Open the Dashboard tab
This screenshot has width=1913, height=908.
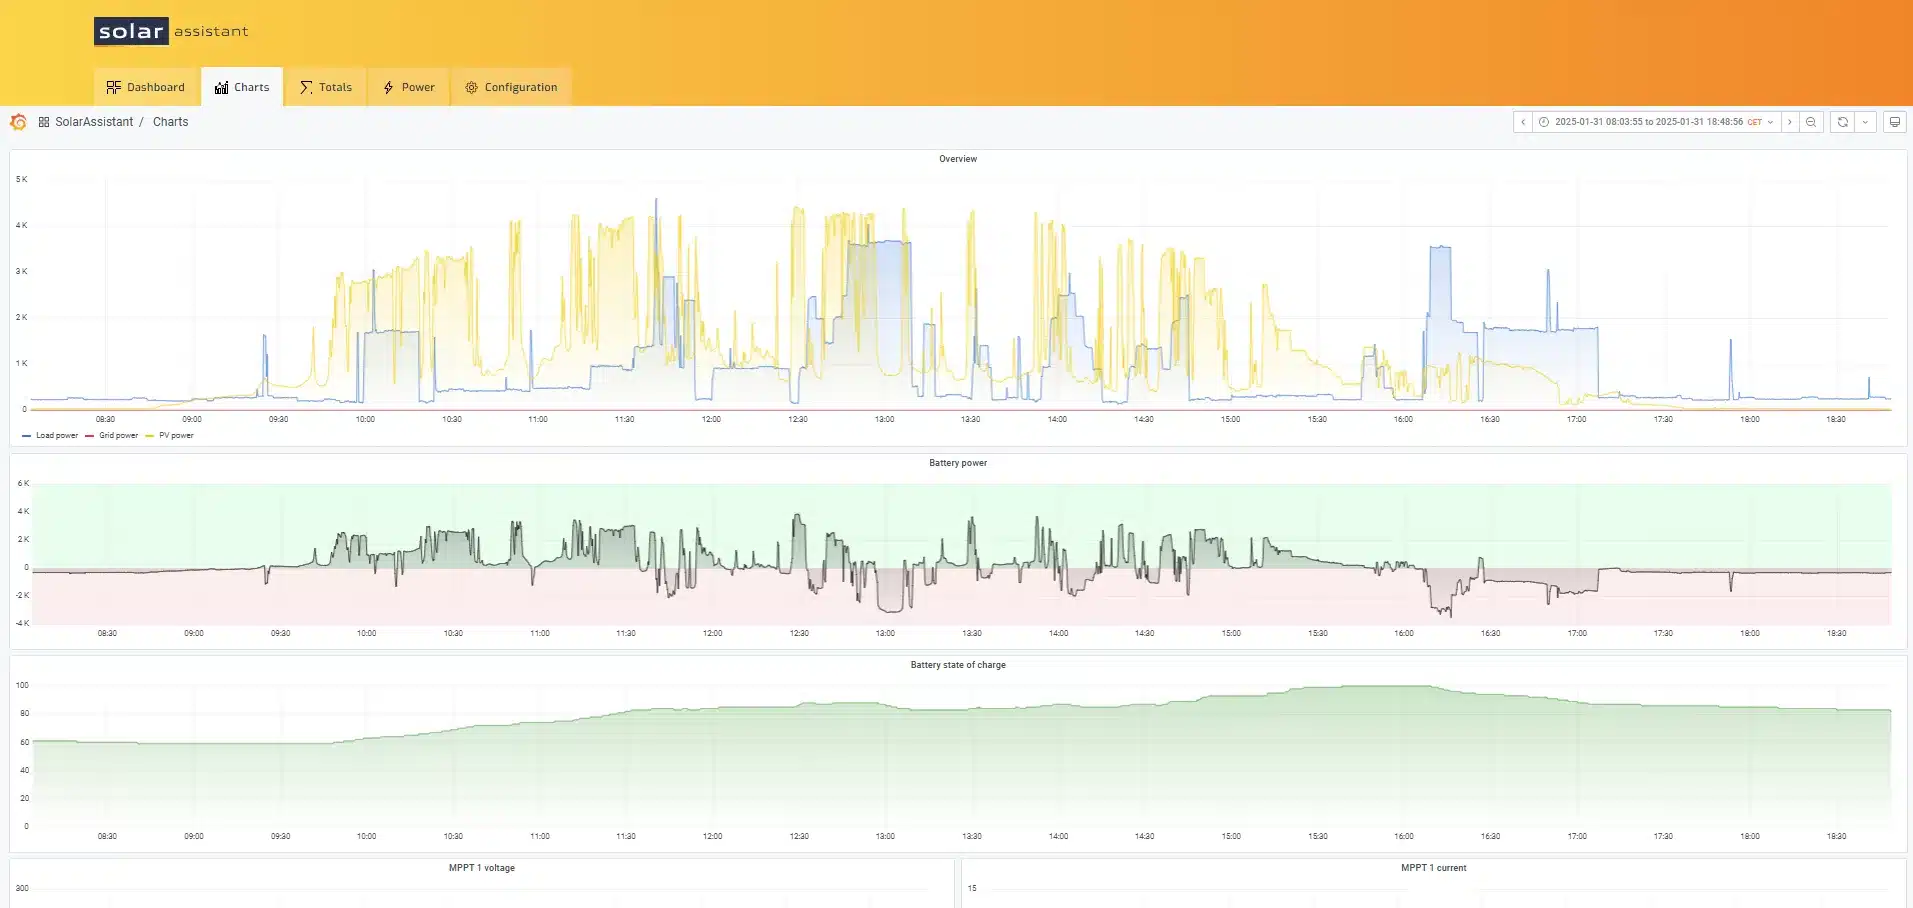tap(146, 87)
